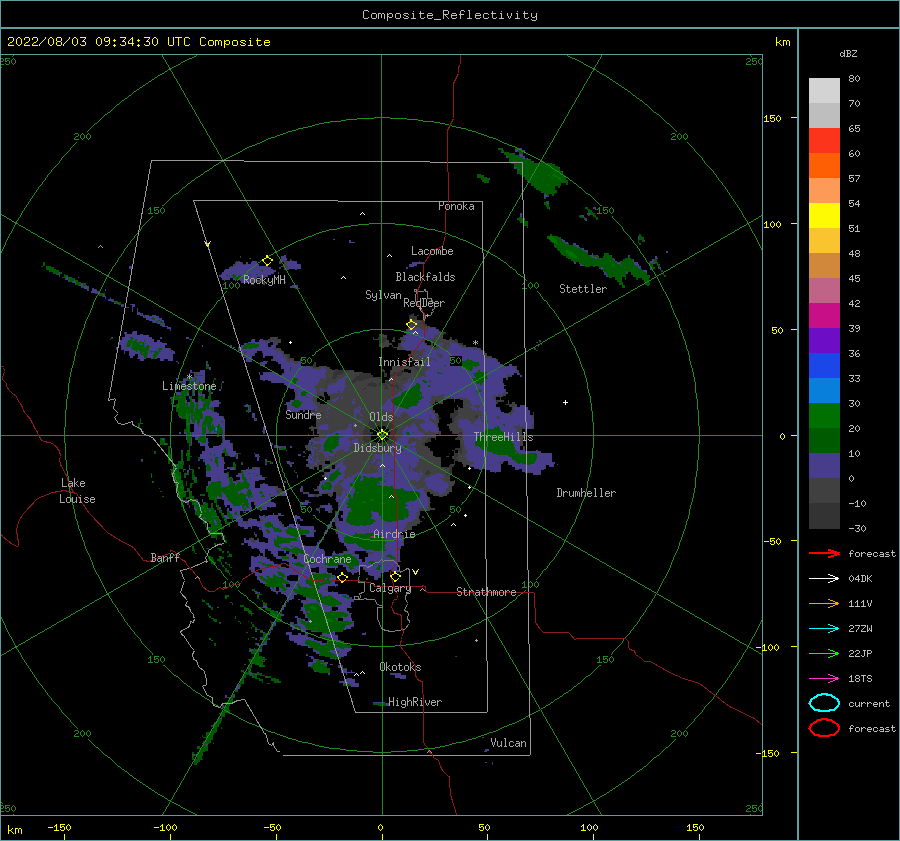Click the white plus marker north of Drumheller
The image size is (900, 841).
point(565,402)
